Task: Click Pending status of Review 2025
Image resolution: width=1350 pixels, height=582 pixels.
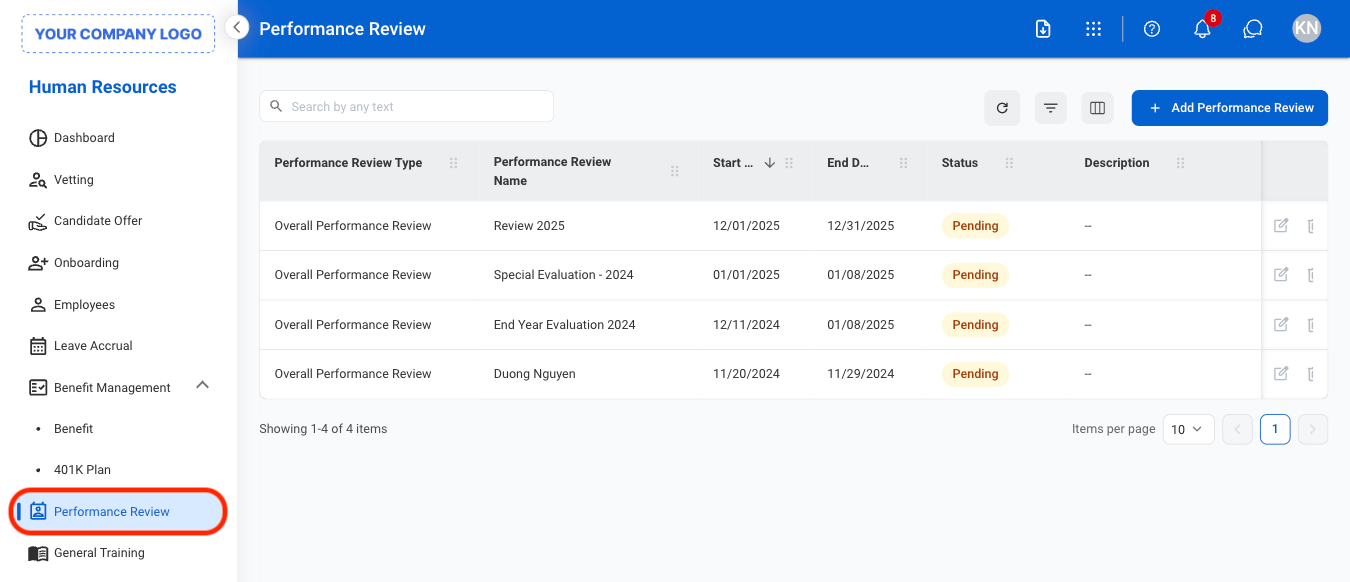Action: coord(975,226)
